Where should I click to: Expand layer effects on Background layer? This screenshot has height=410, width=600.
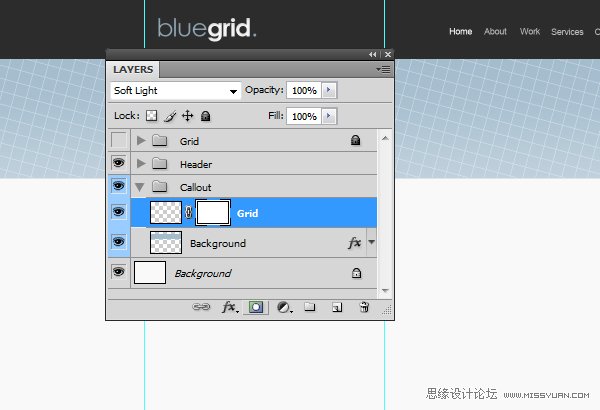pos(371,242)
